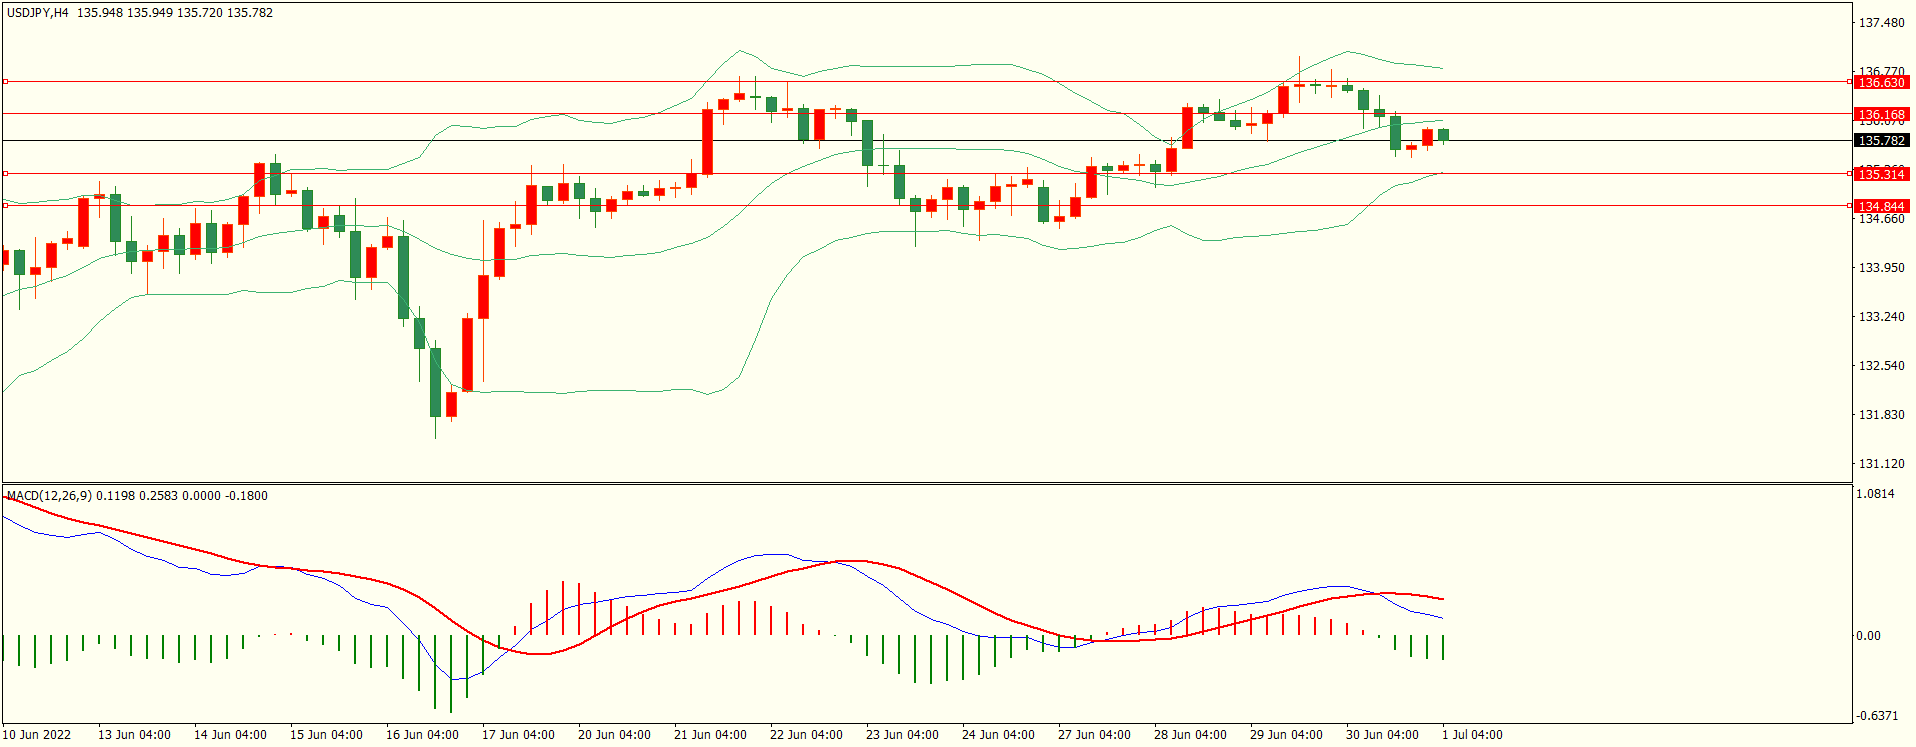Click the 17 Jun 04:00 time axis label
The image size is (1916, 747).
click(x=518, y=735)
